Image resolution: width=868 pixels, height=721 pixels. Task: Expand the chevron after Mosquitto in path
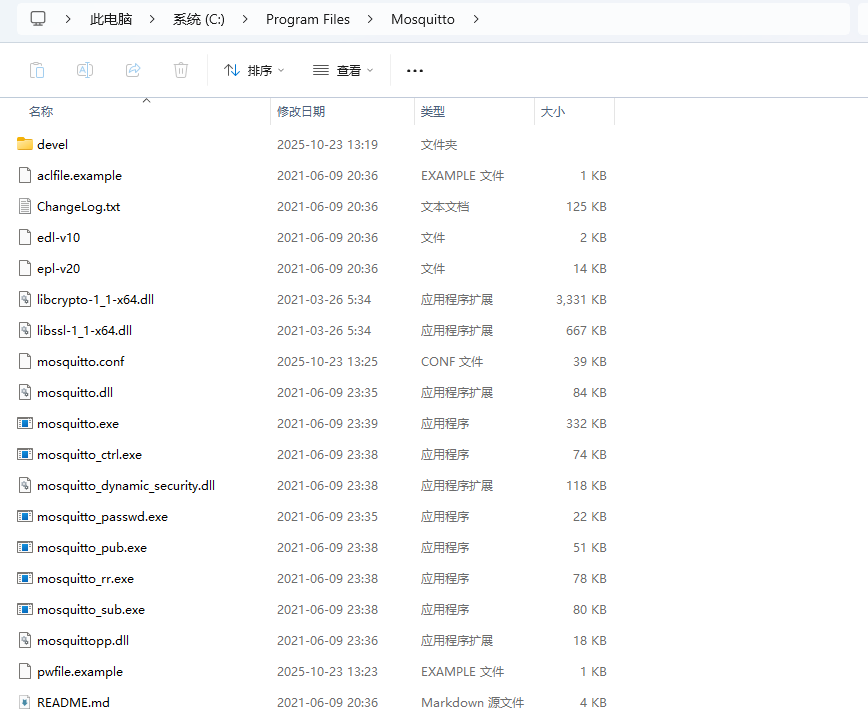point(475,19)
